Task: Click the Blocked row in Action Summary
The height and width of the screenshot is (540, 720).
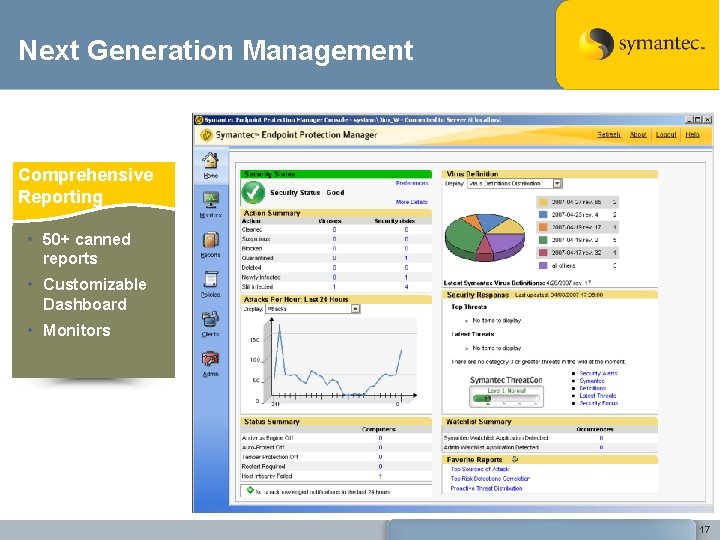Action: pos(336,248)
